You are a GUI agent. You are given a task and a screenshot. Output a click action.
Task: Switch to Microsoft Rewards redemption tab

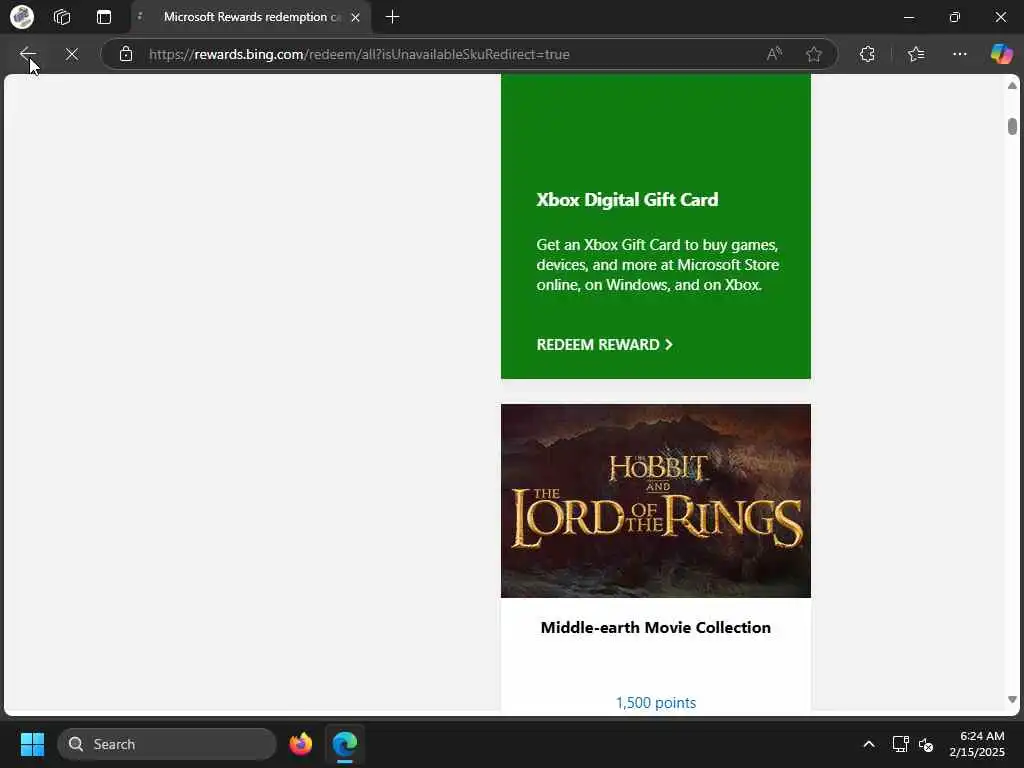[x=251, y=17]
